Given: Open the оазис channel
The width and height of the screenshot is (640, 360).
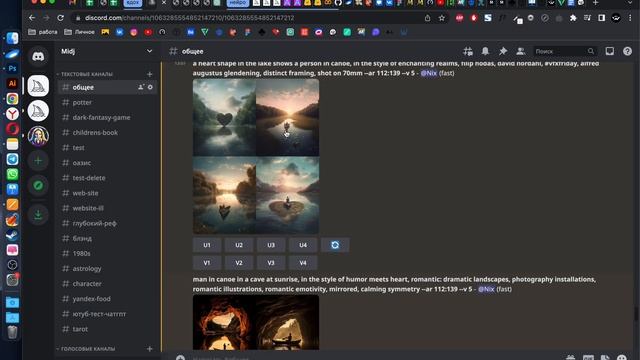Looking at the screenshot, I should coord(108,163).
